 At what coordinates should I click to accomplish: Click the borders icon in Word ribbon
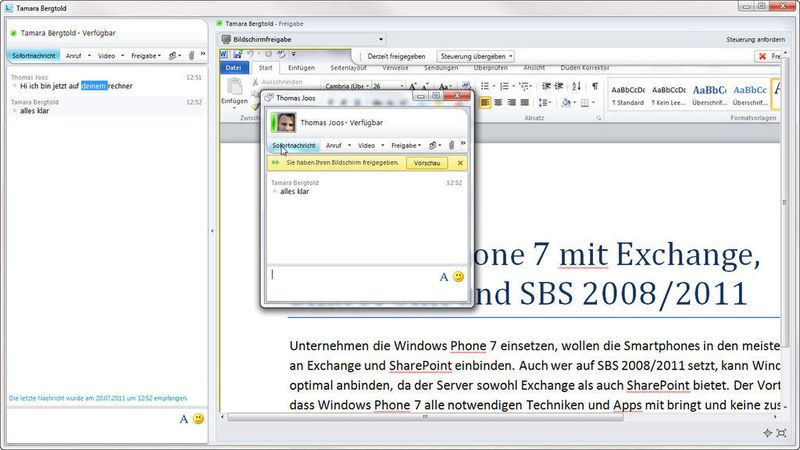pyautogui.click(x=585, y=103)
